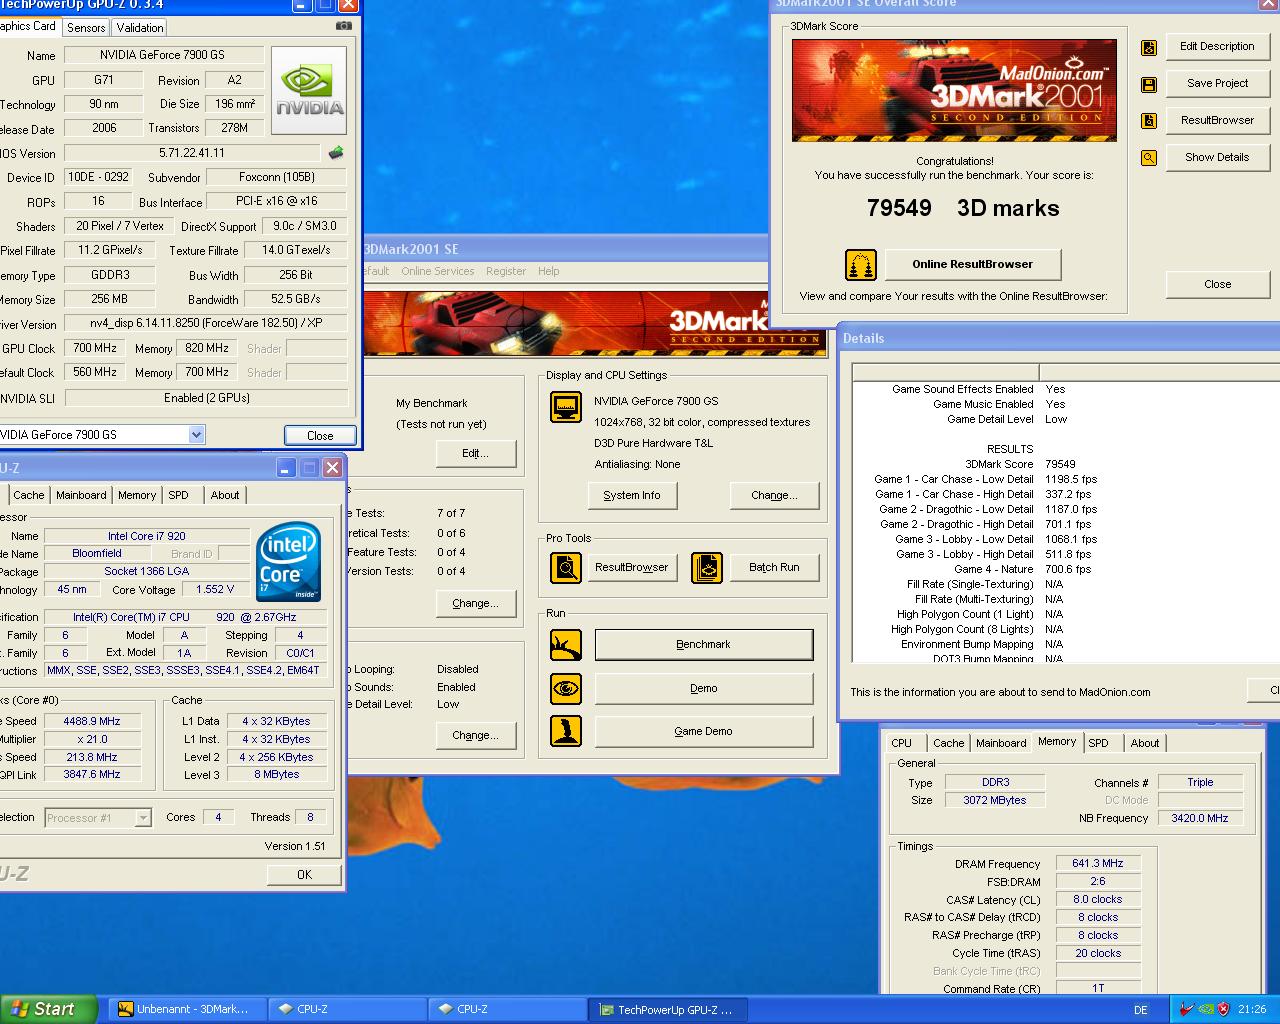The height and width of the screenshot is (1024, 1280).
Task: Open the About tab in left CPU-Z
Action: (225, 495)
